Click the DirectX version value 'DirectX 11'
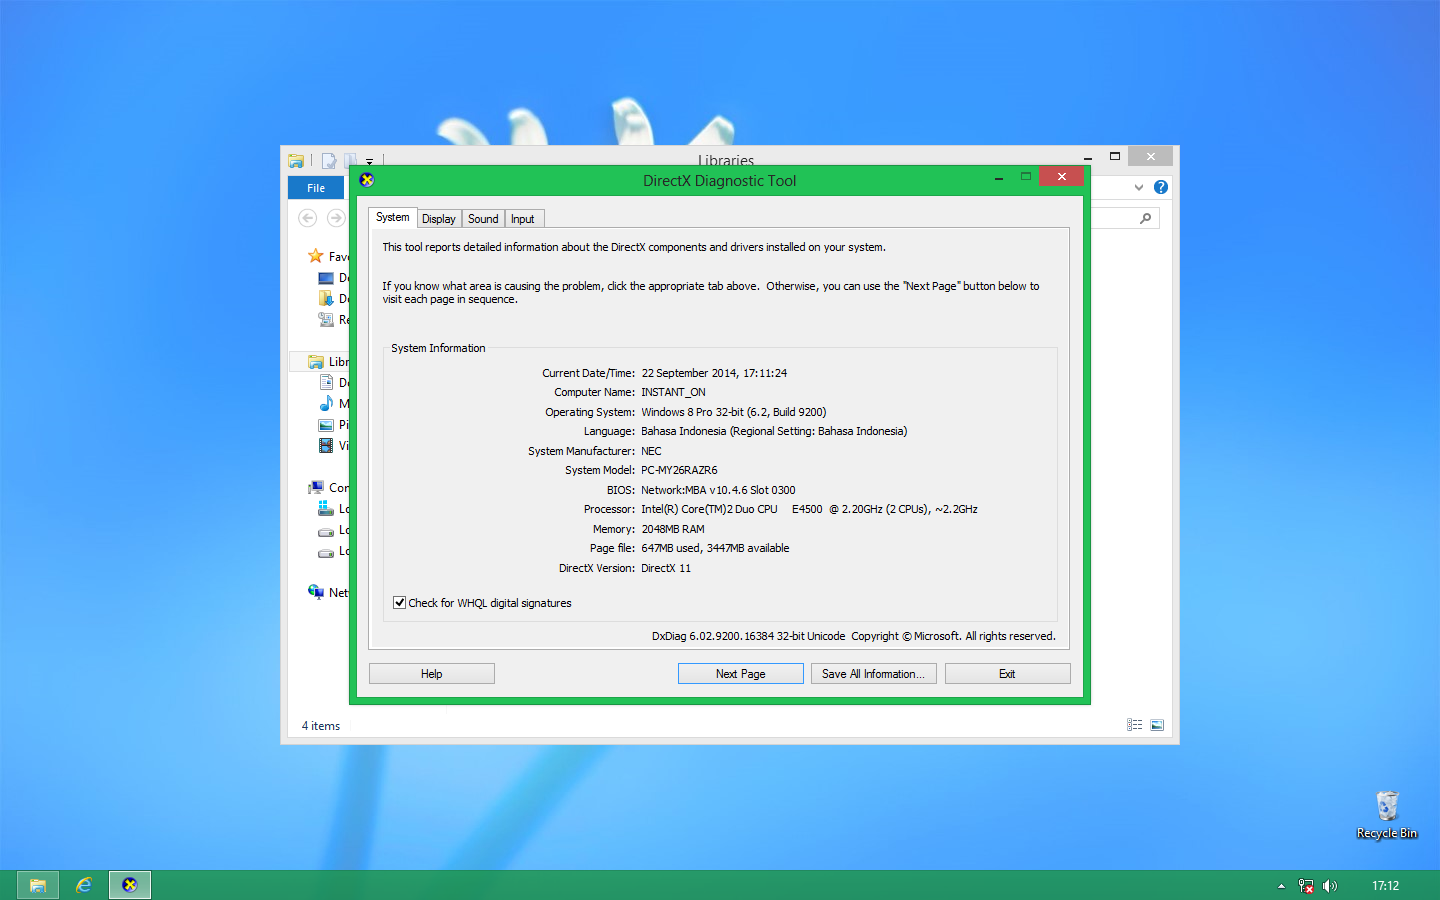The image size is (1440, 900). pyautogui.click(x=666, y=568)
